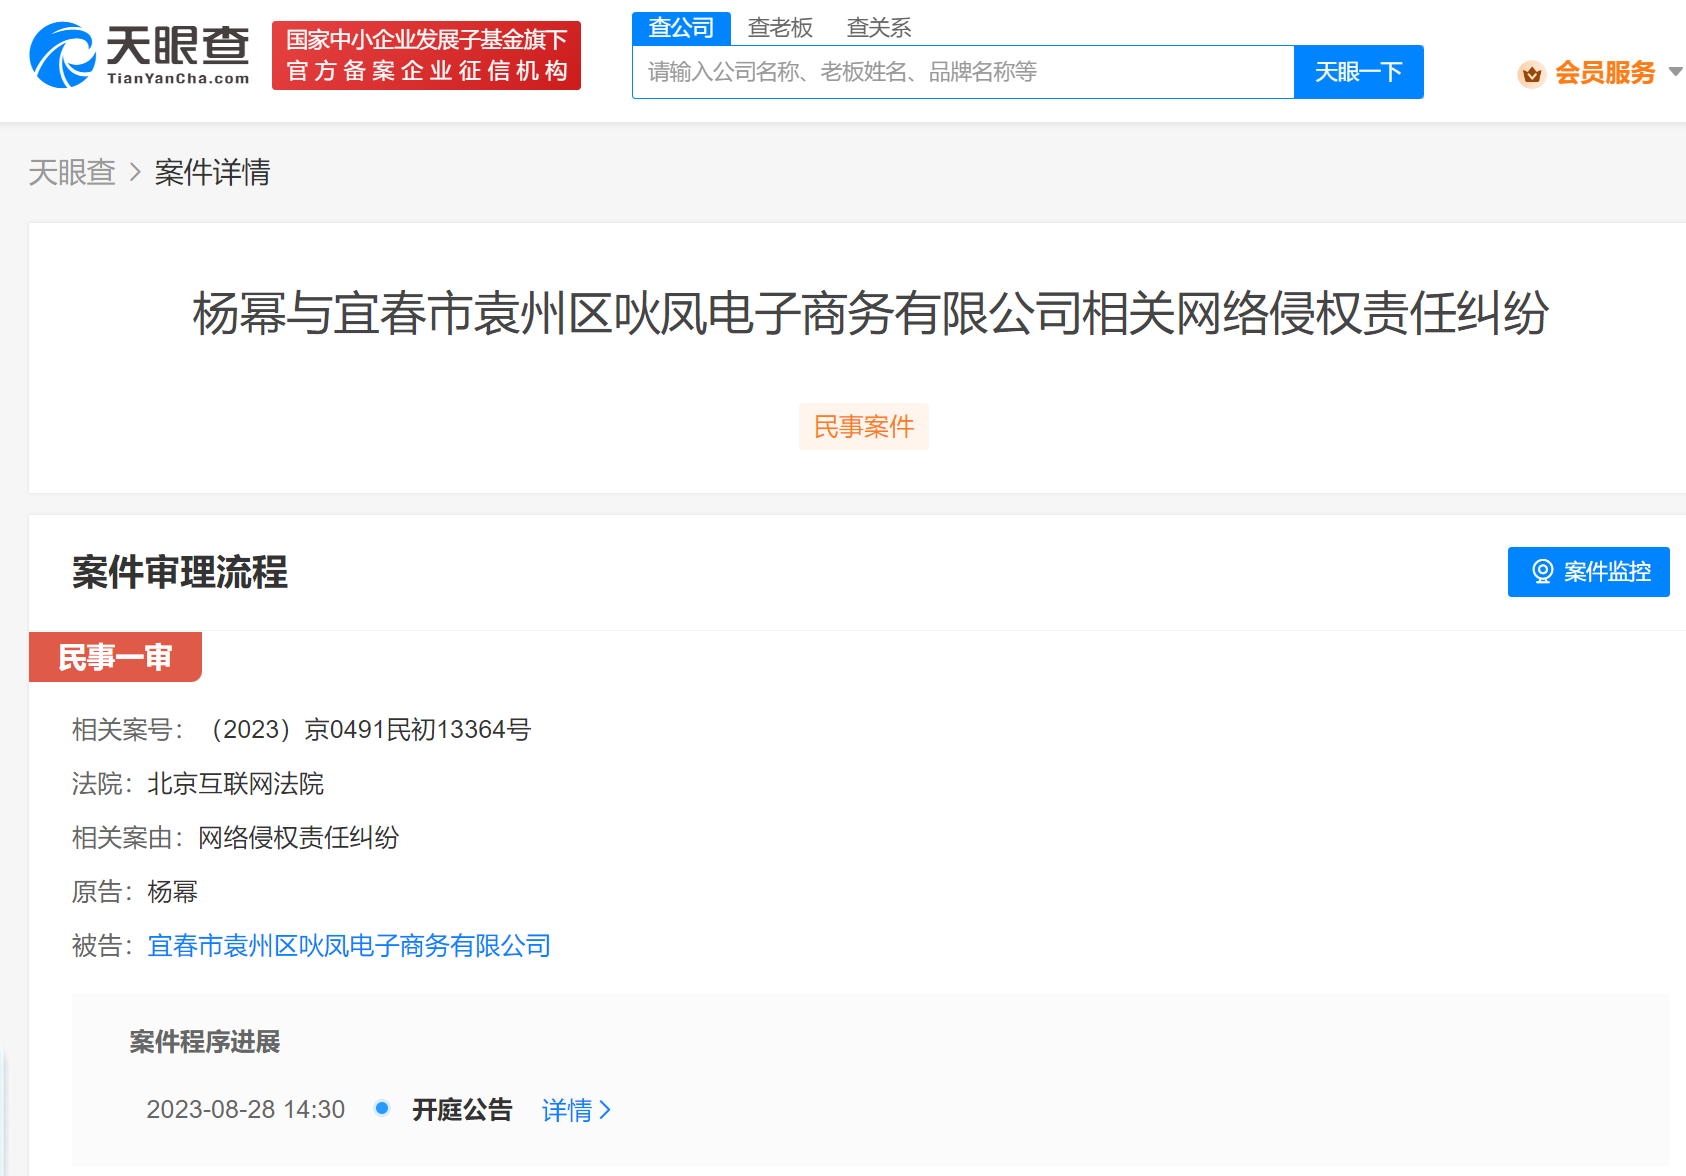The width and height of the screenshot is (1686, 1176).
Task: Select the 查公司 tab
Action: pos(681,27)
